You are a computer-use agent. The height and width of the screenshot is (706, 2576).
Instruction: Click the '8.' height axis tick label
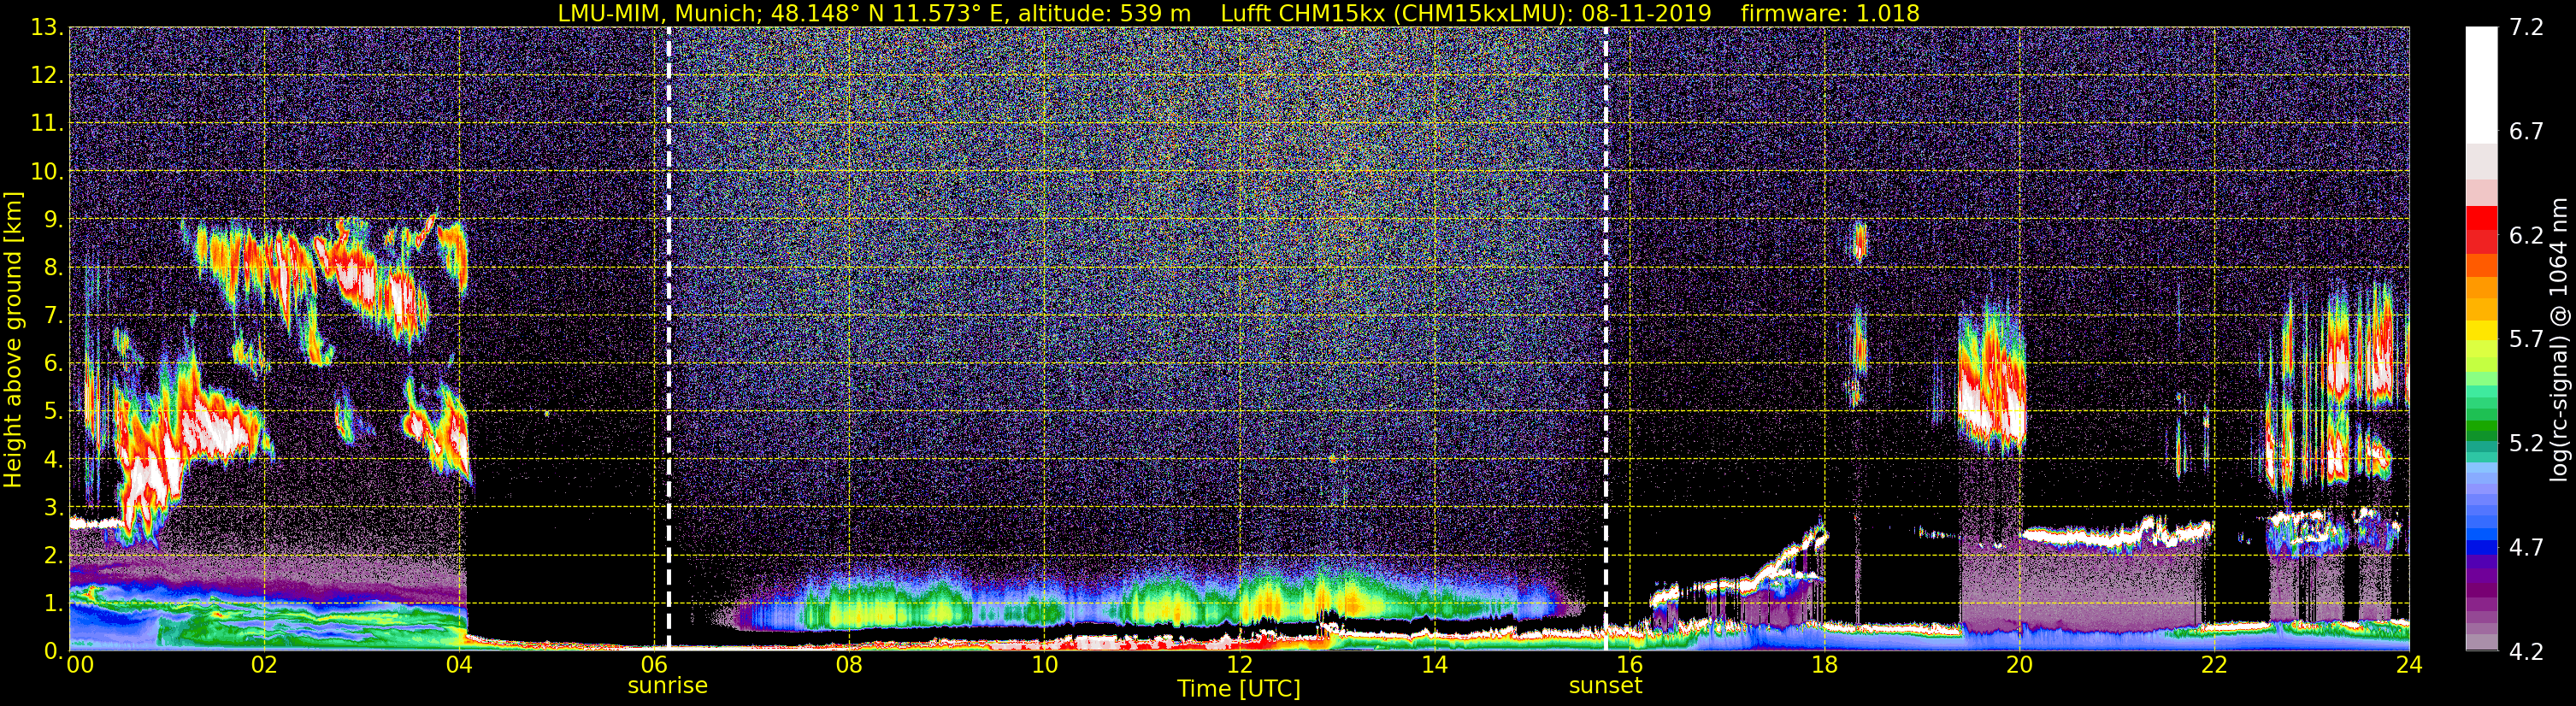point(52,268)
